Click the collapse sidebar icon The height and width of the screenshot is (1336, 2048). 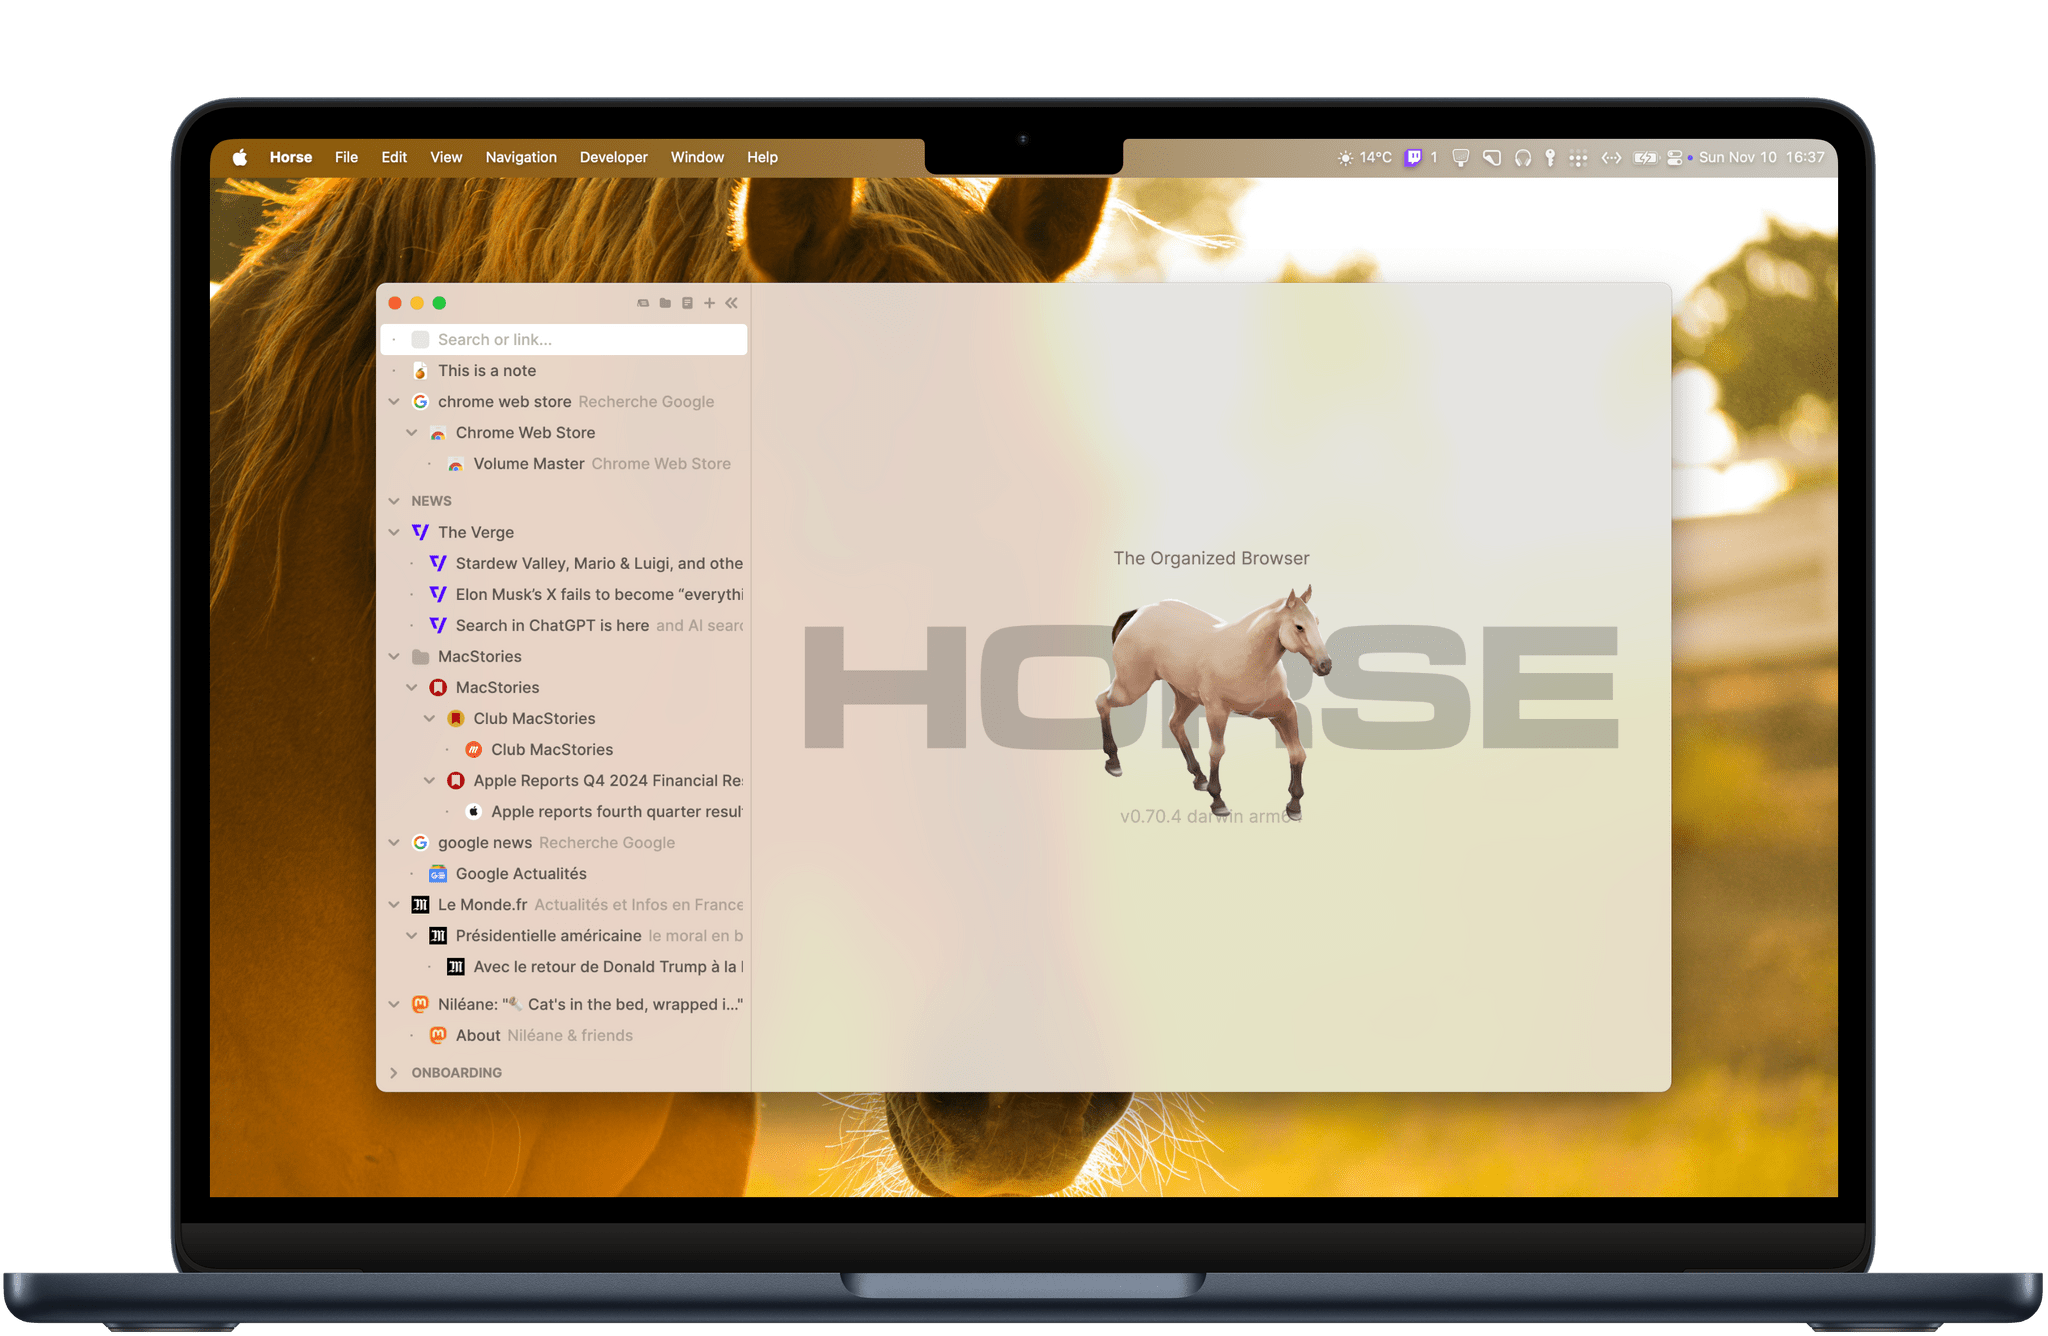coord(731,303)
